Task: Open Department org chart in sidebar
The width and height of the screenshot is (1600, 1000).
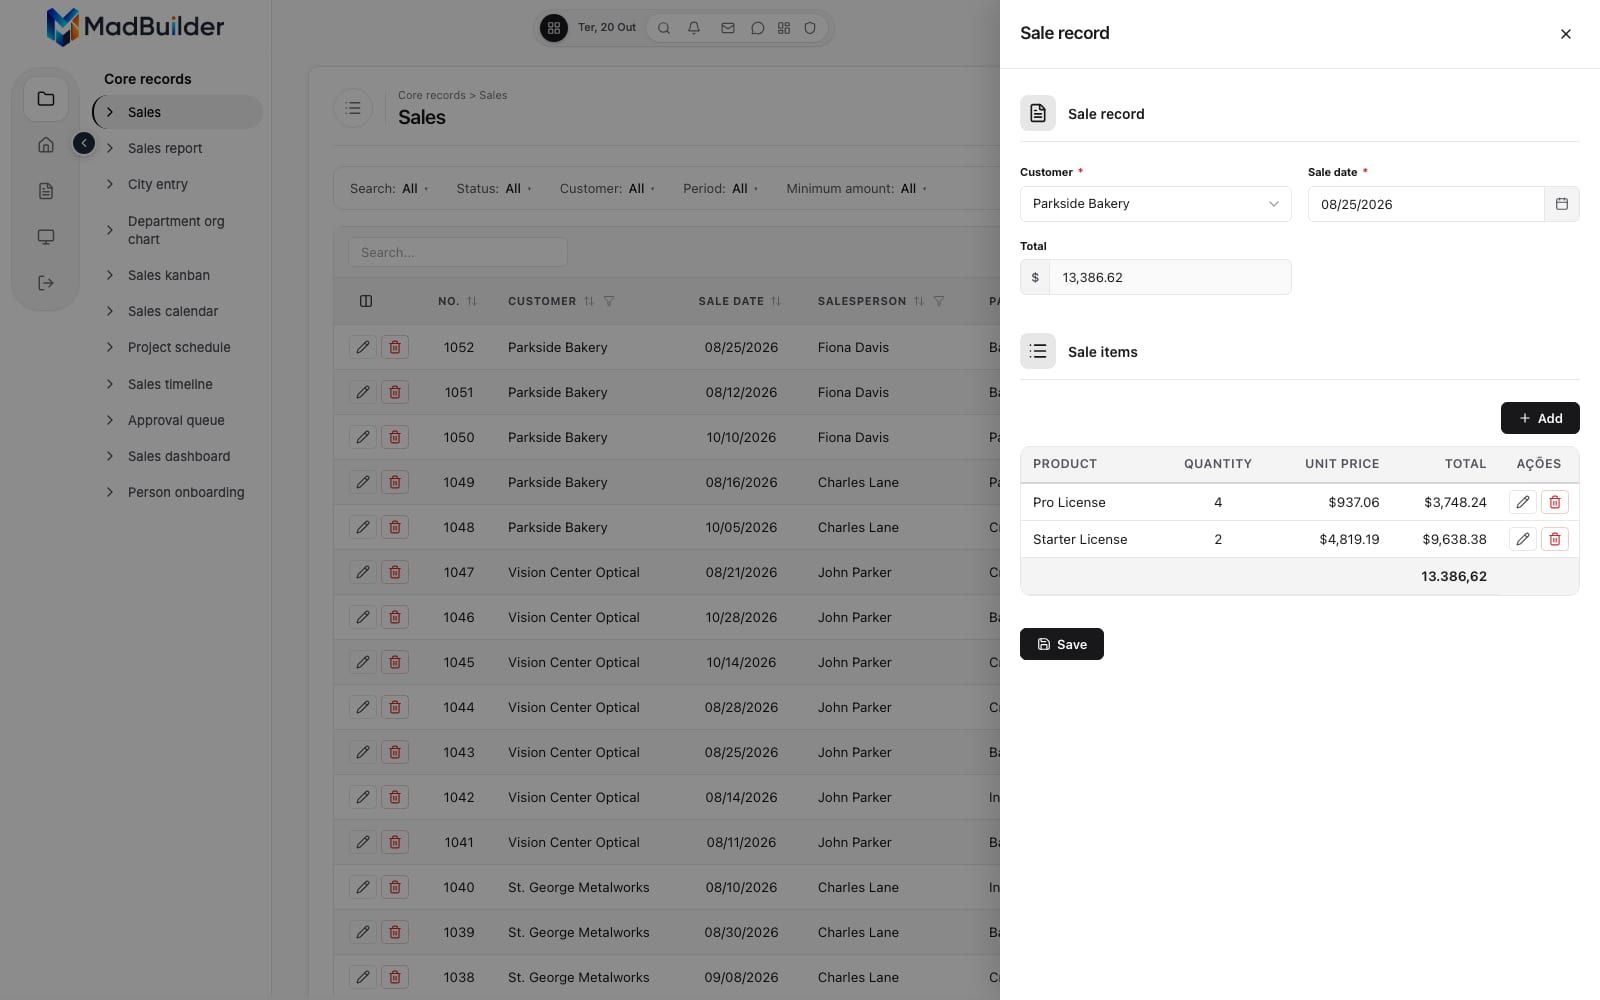Action: click(x=176, y=230)
